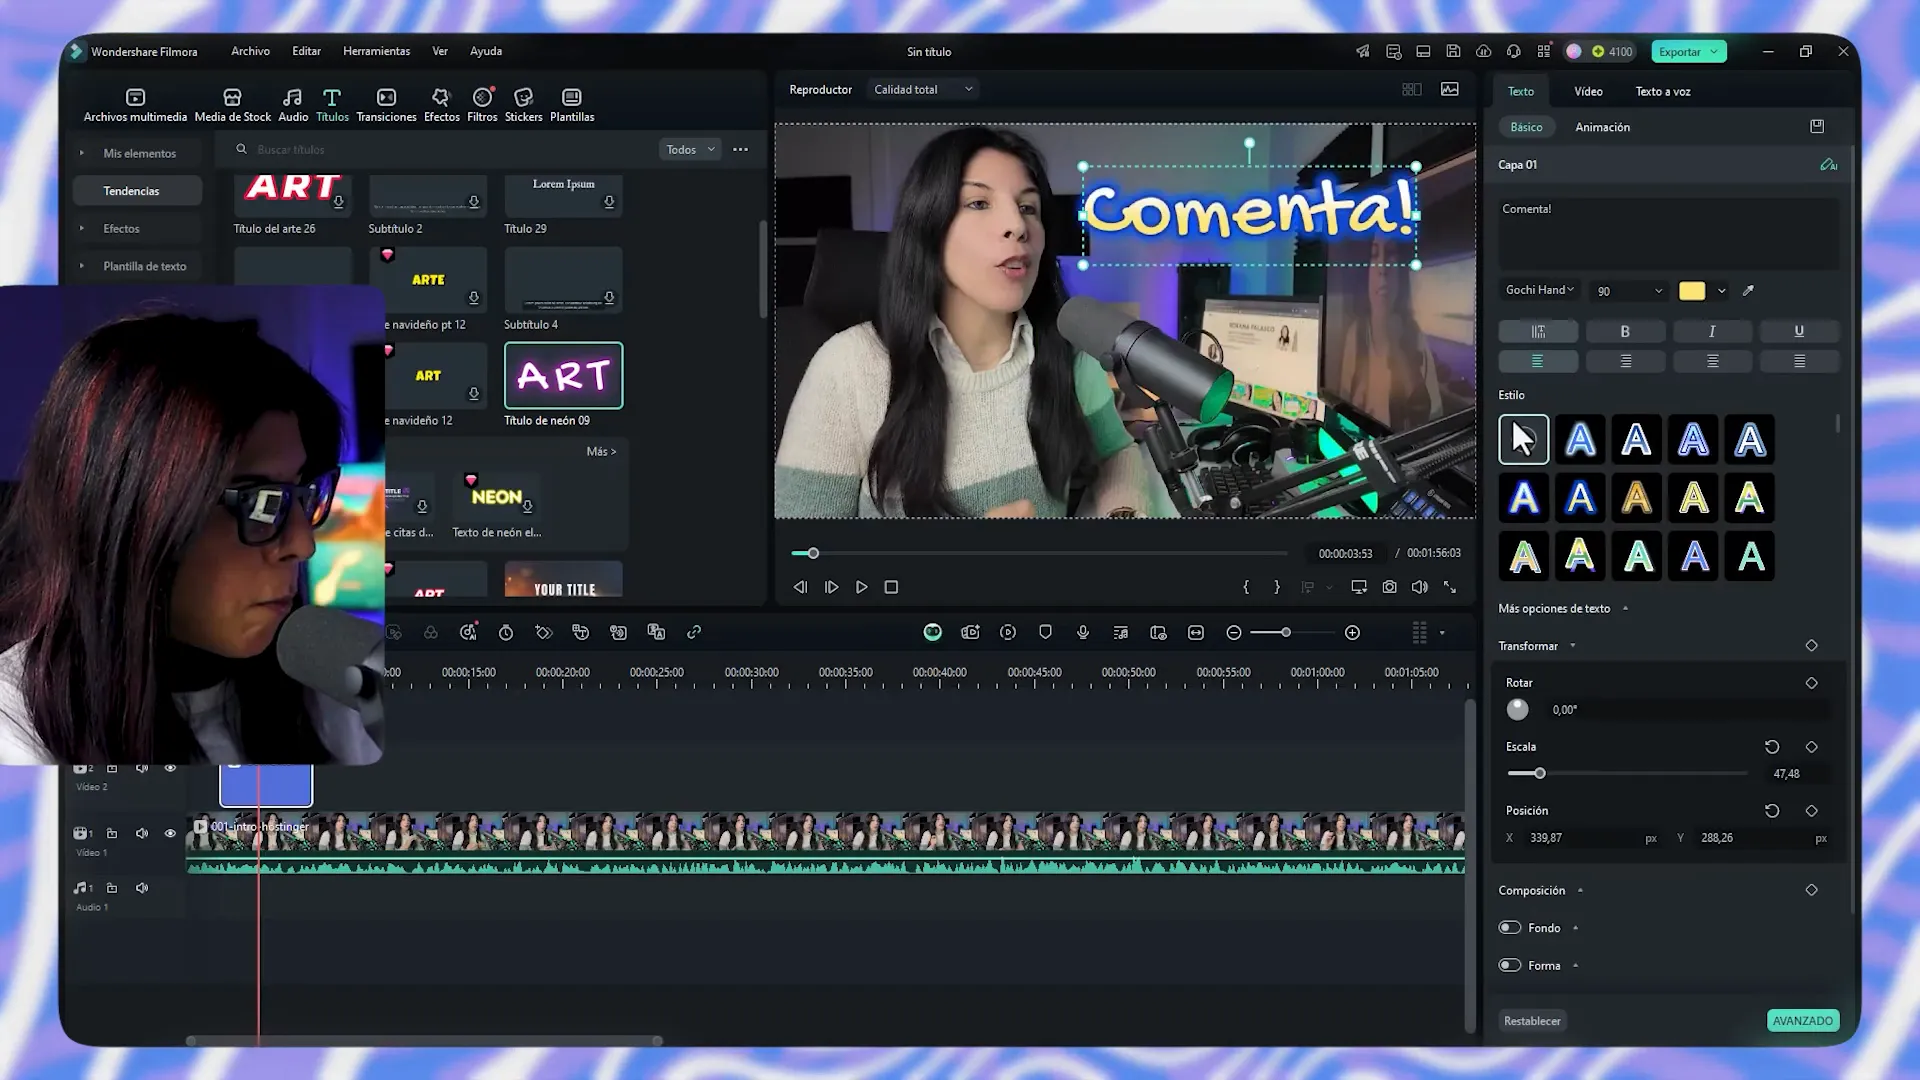This screenshot has height=1080, width=1920.
Task: Add a keyframe for Escala
Action: [1811, 747]
